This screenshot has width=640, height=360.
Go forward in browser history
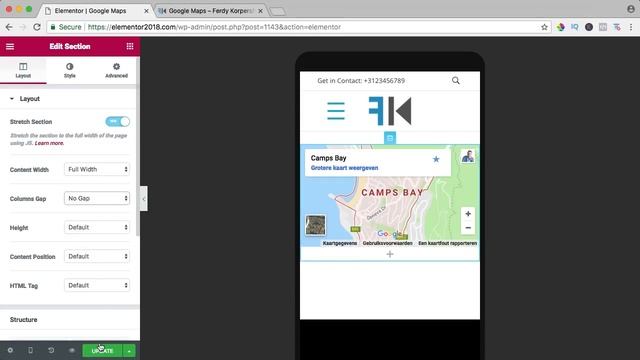tap(23, 27)
